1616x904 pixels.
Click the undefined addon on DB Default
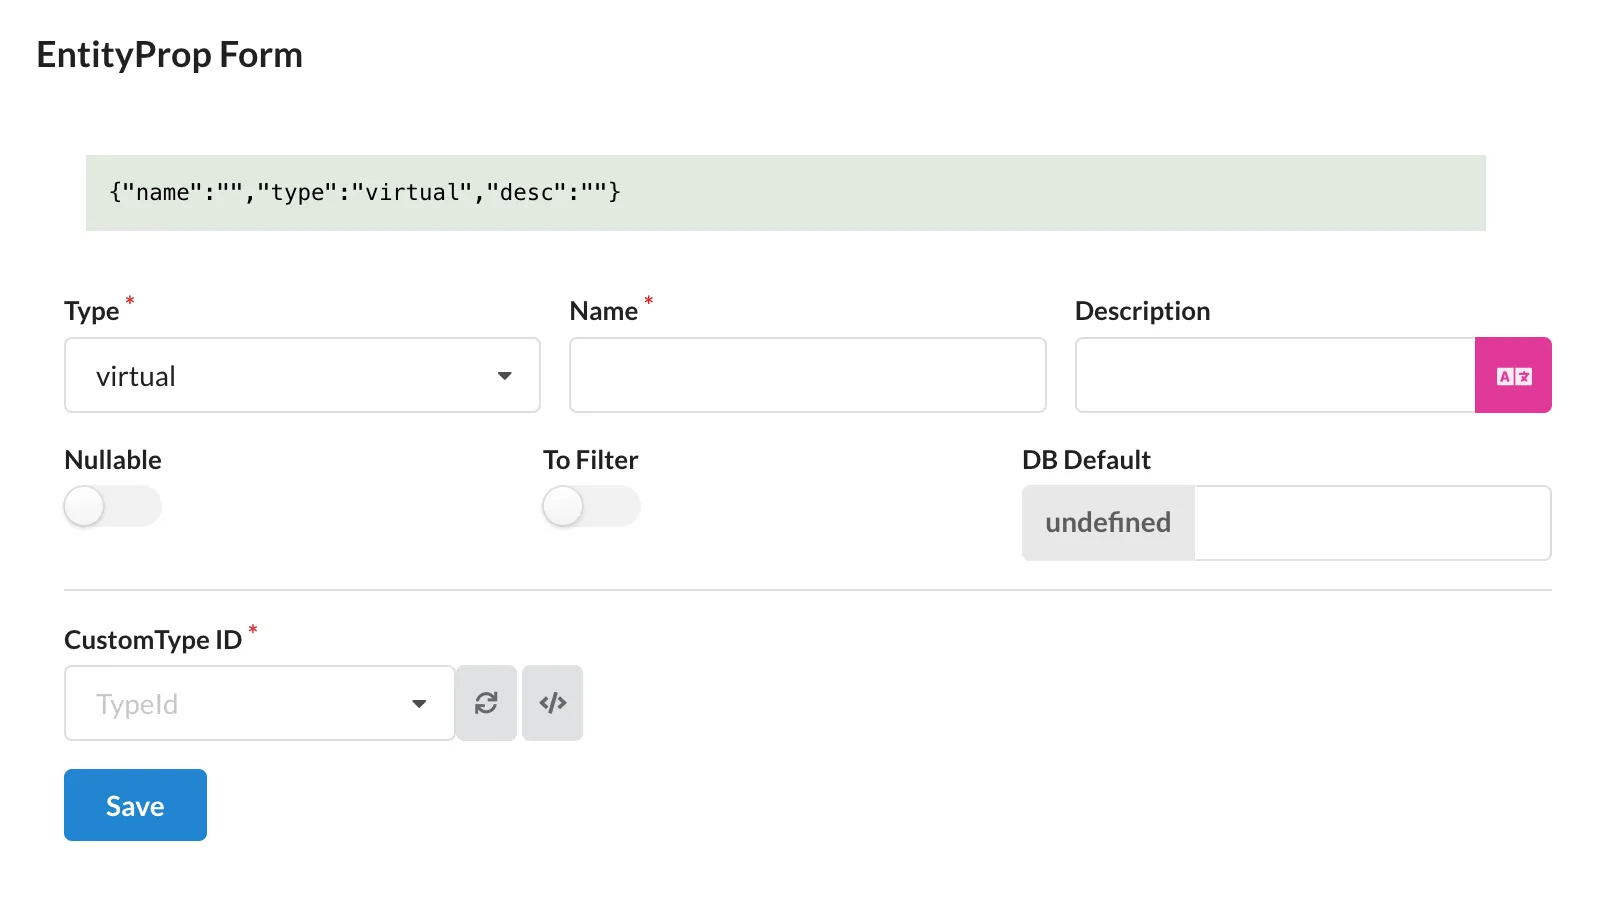click(1108, 523)
